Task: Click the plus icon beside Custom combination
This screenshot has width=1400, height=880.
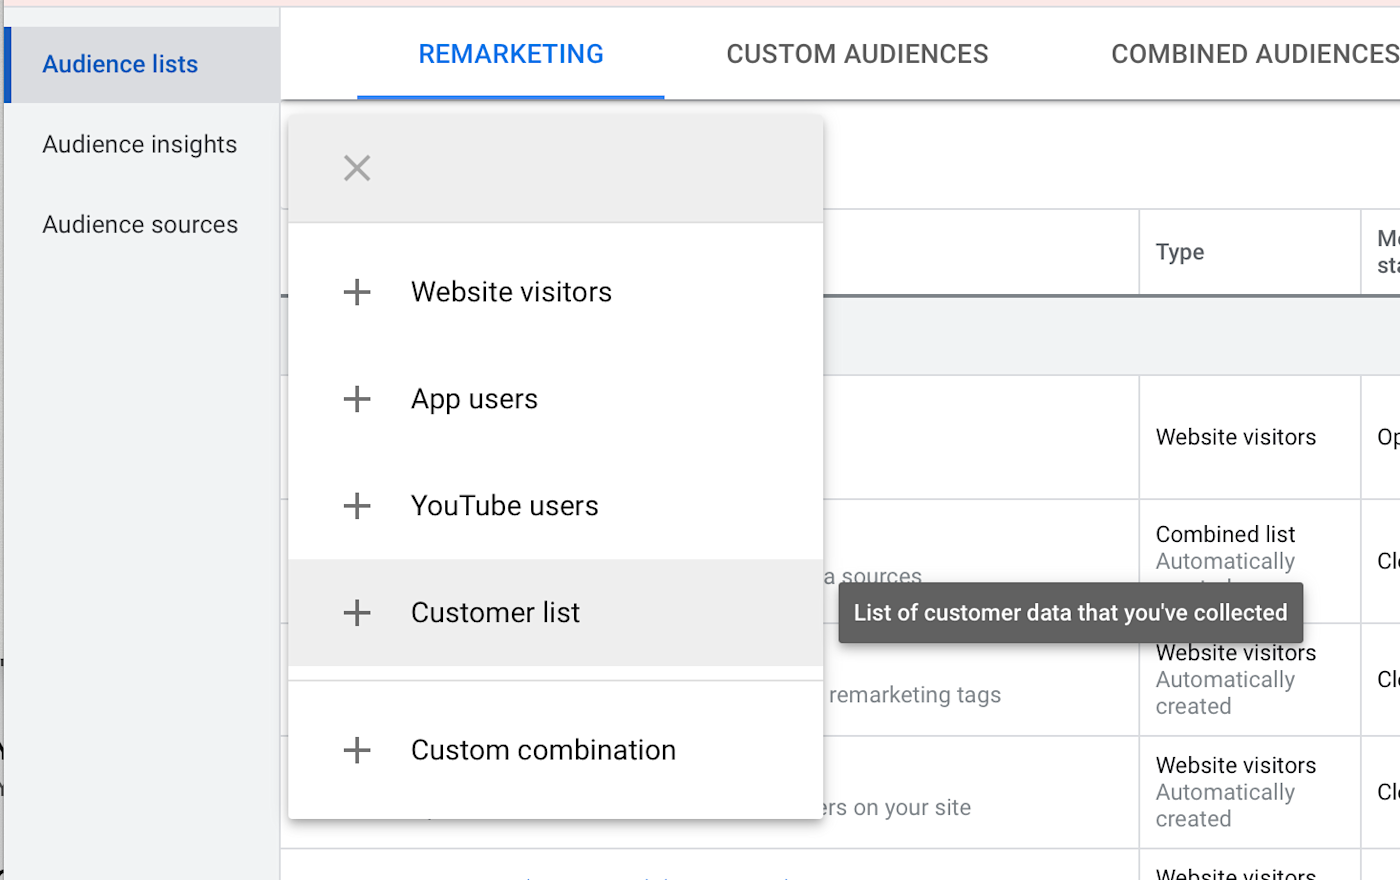Action: tap(357, 750)
